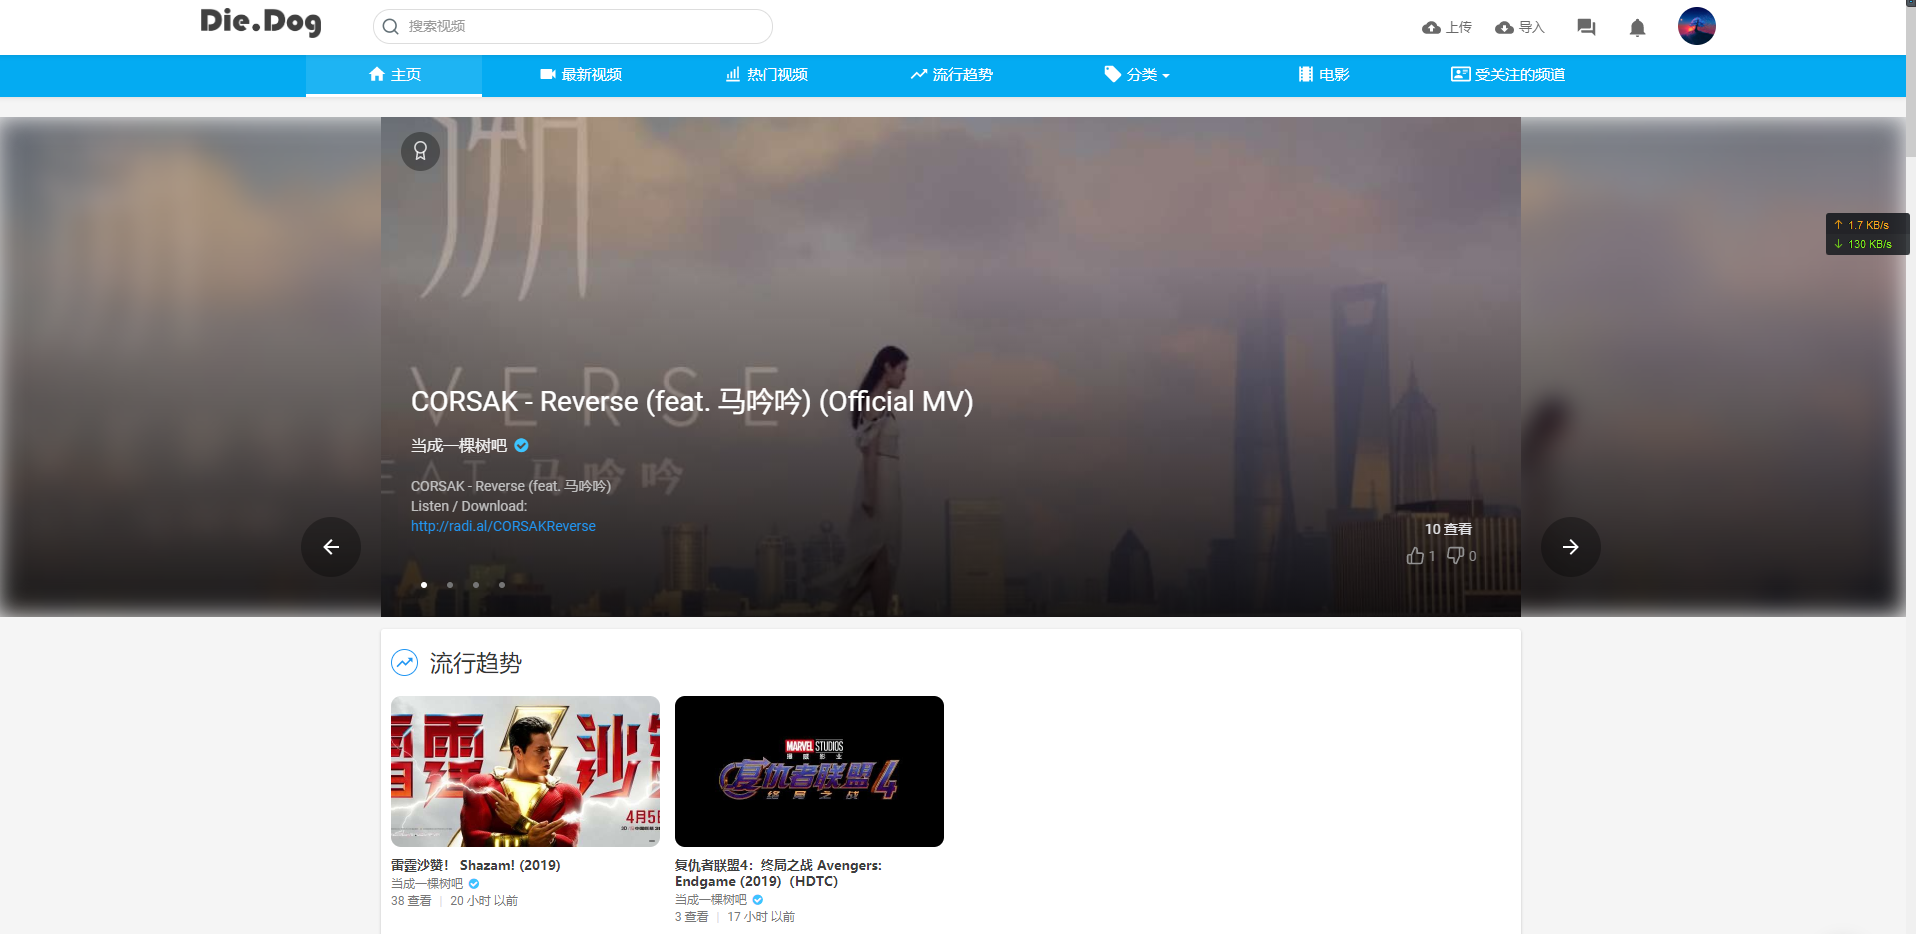
Task: Open the radi.al/CORSAKReverse link
Action: pyautogui.click(x=503, y=526)
